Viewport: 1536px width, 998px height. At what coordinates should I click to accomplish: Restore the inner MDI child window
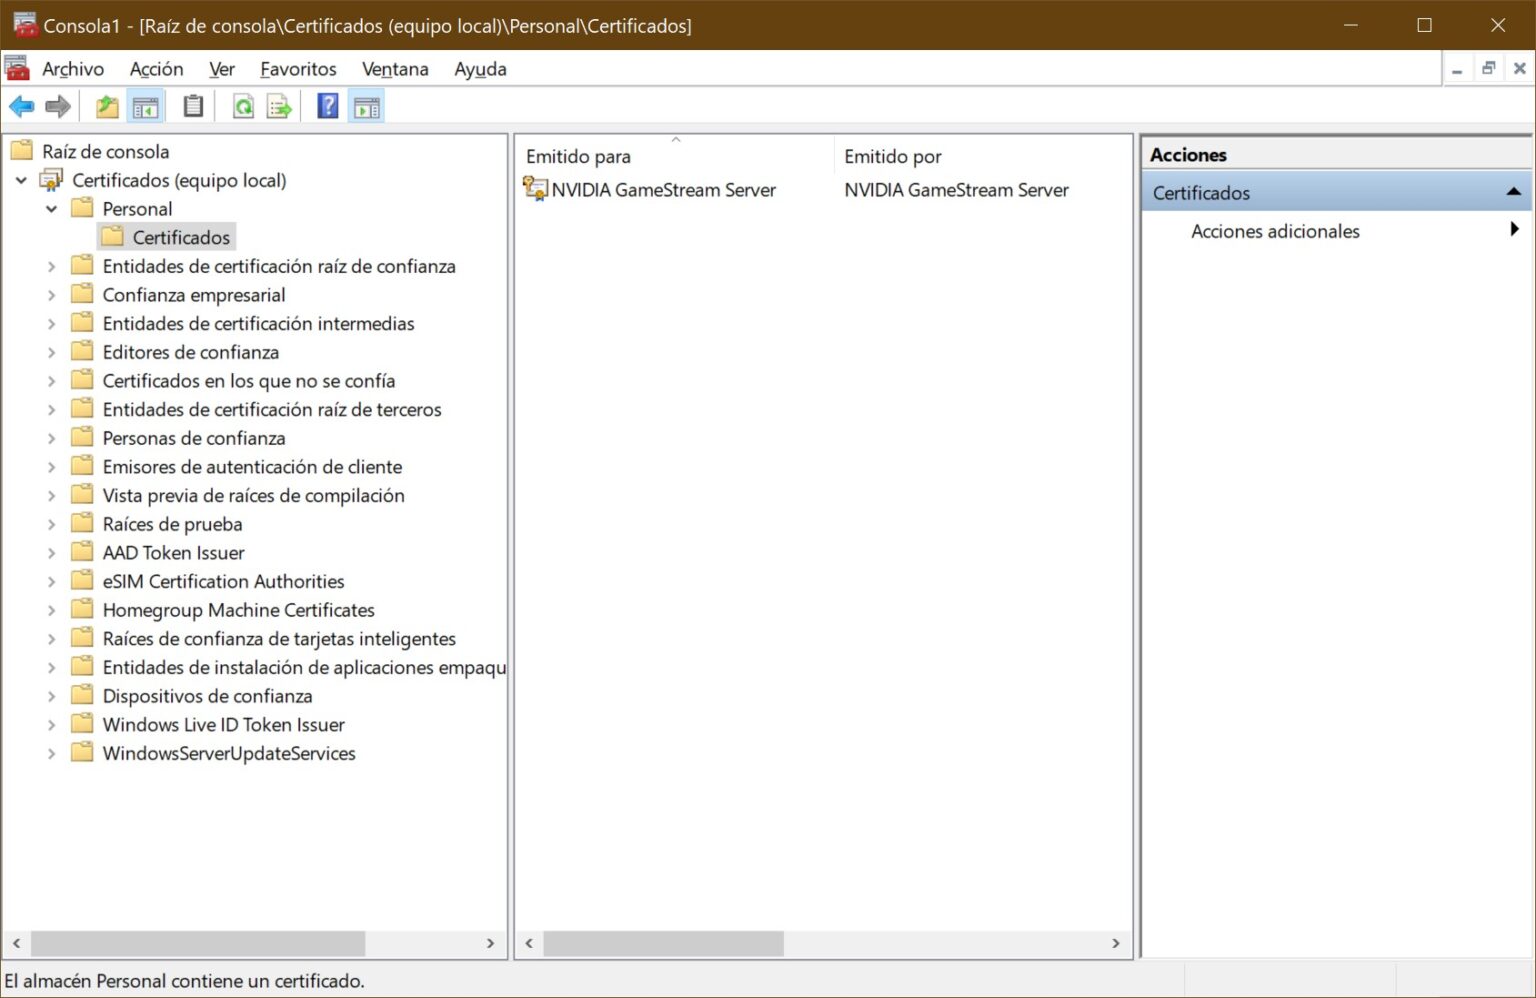[1488, 69]
